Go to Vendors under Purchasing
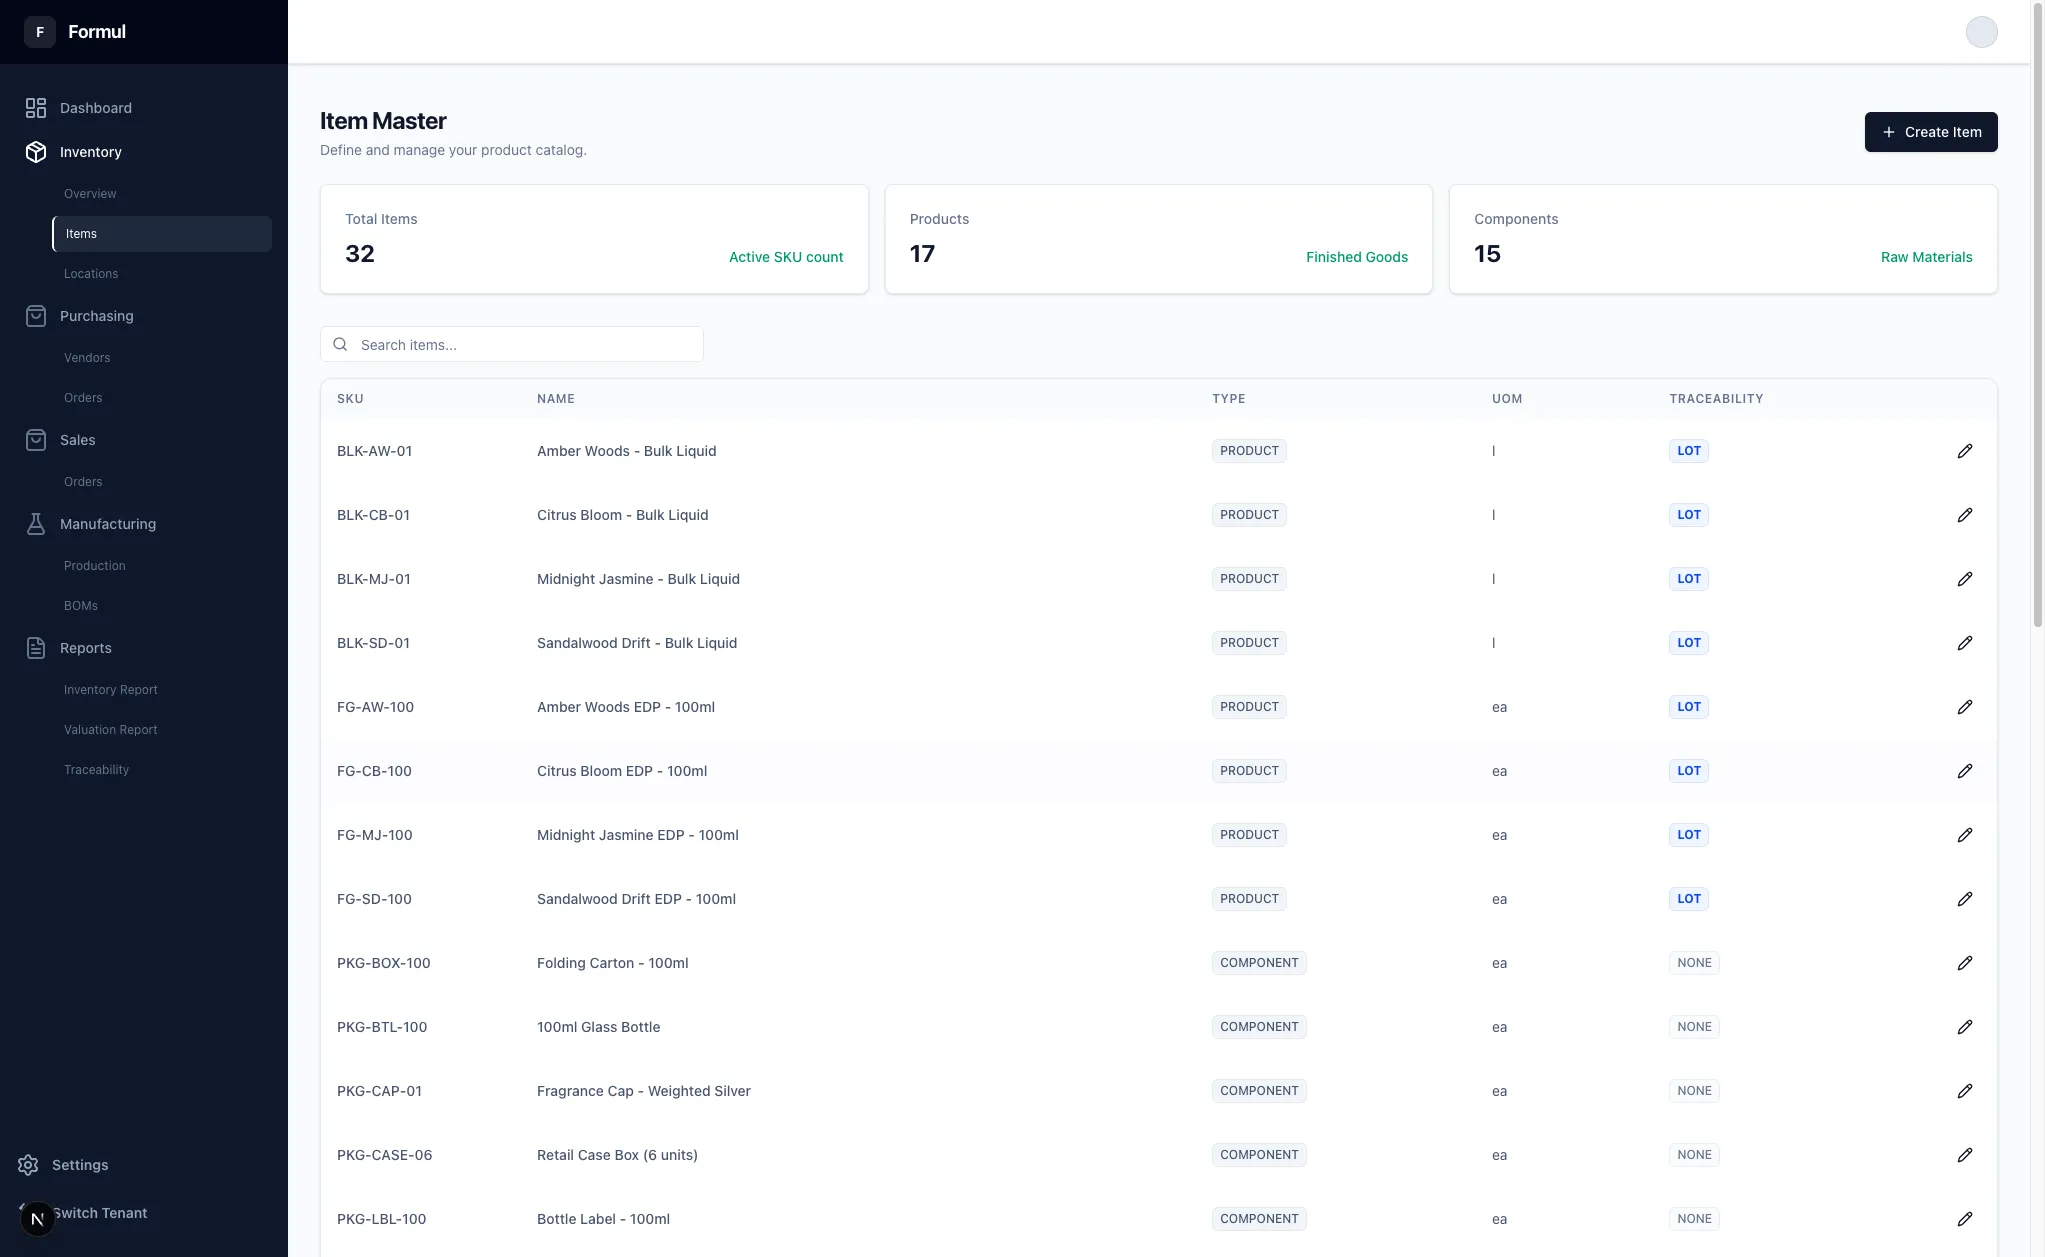Viewport: 2045px width, 1257px height. [x=87, y=358]
